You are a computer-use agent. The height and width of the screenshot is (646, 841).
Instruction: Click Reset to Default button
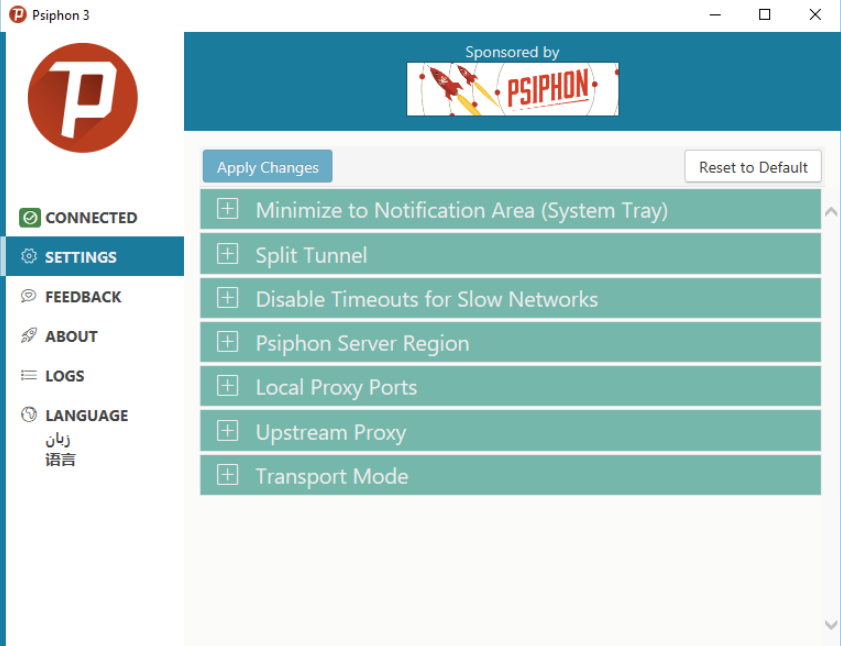coord(753,167)
